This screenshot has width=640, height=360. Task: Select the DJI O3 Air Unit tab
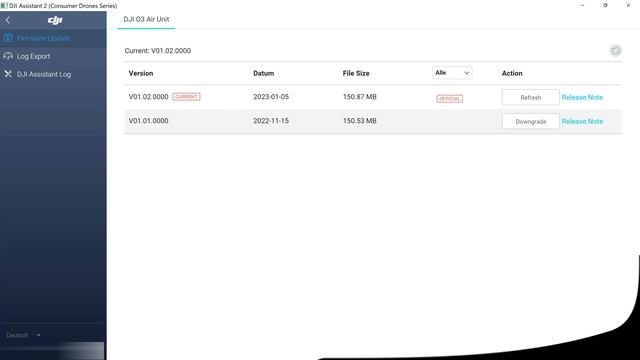[x=146, y=19]
